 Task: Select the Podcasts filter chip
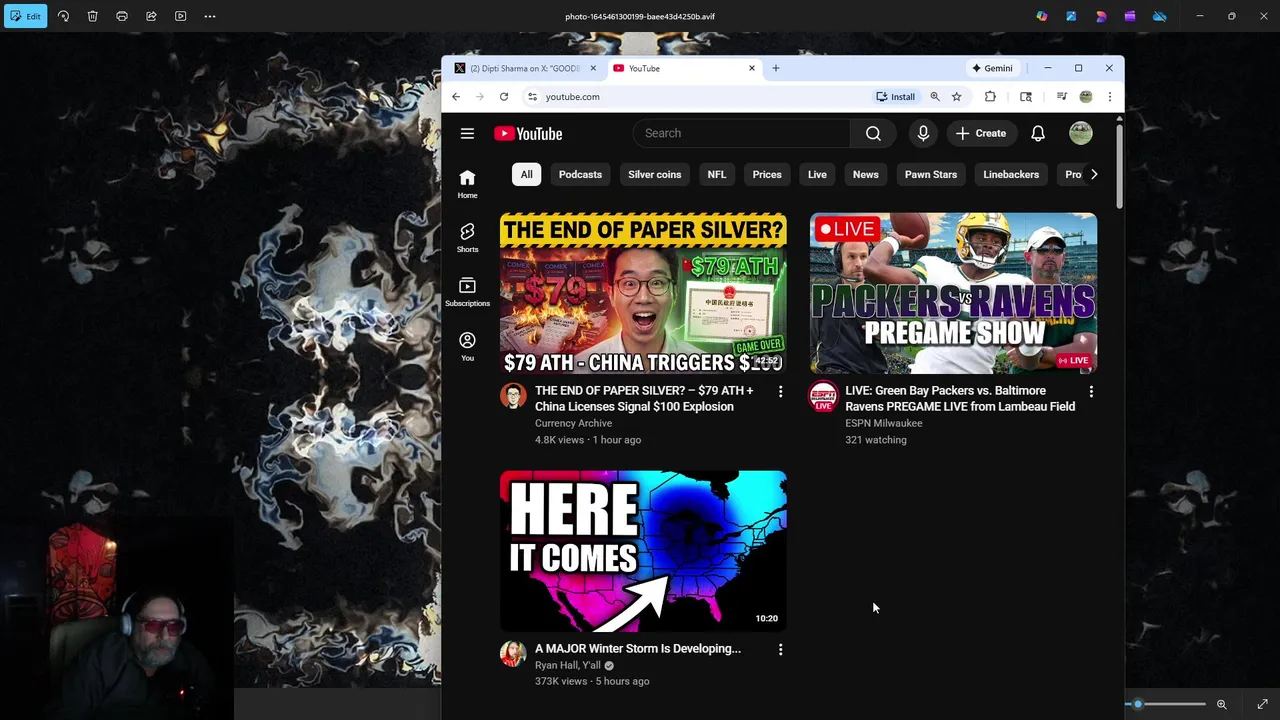(580, 174)
